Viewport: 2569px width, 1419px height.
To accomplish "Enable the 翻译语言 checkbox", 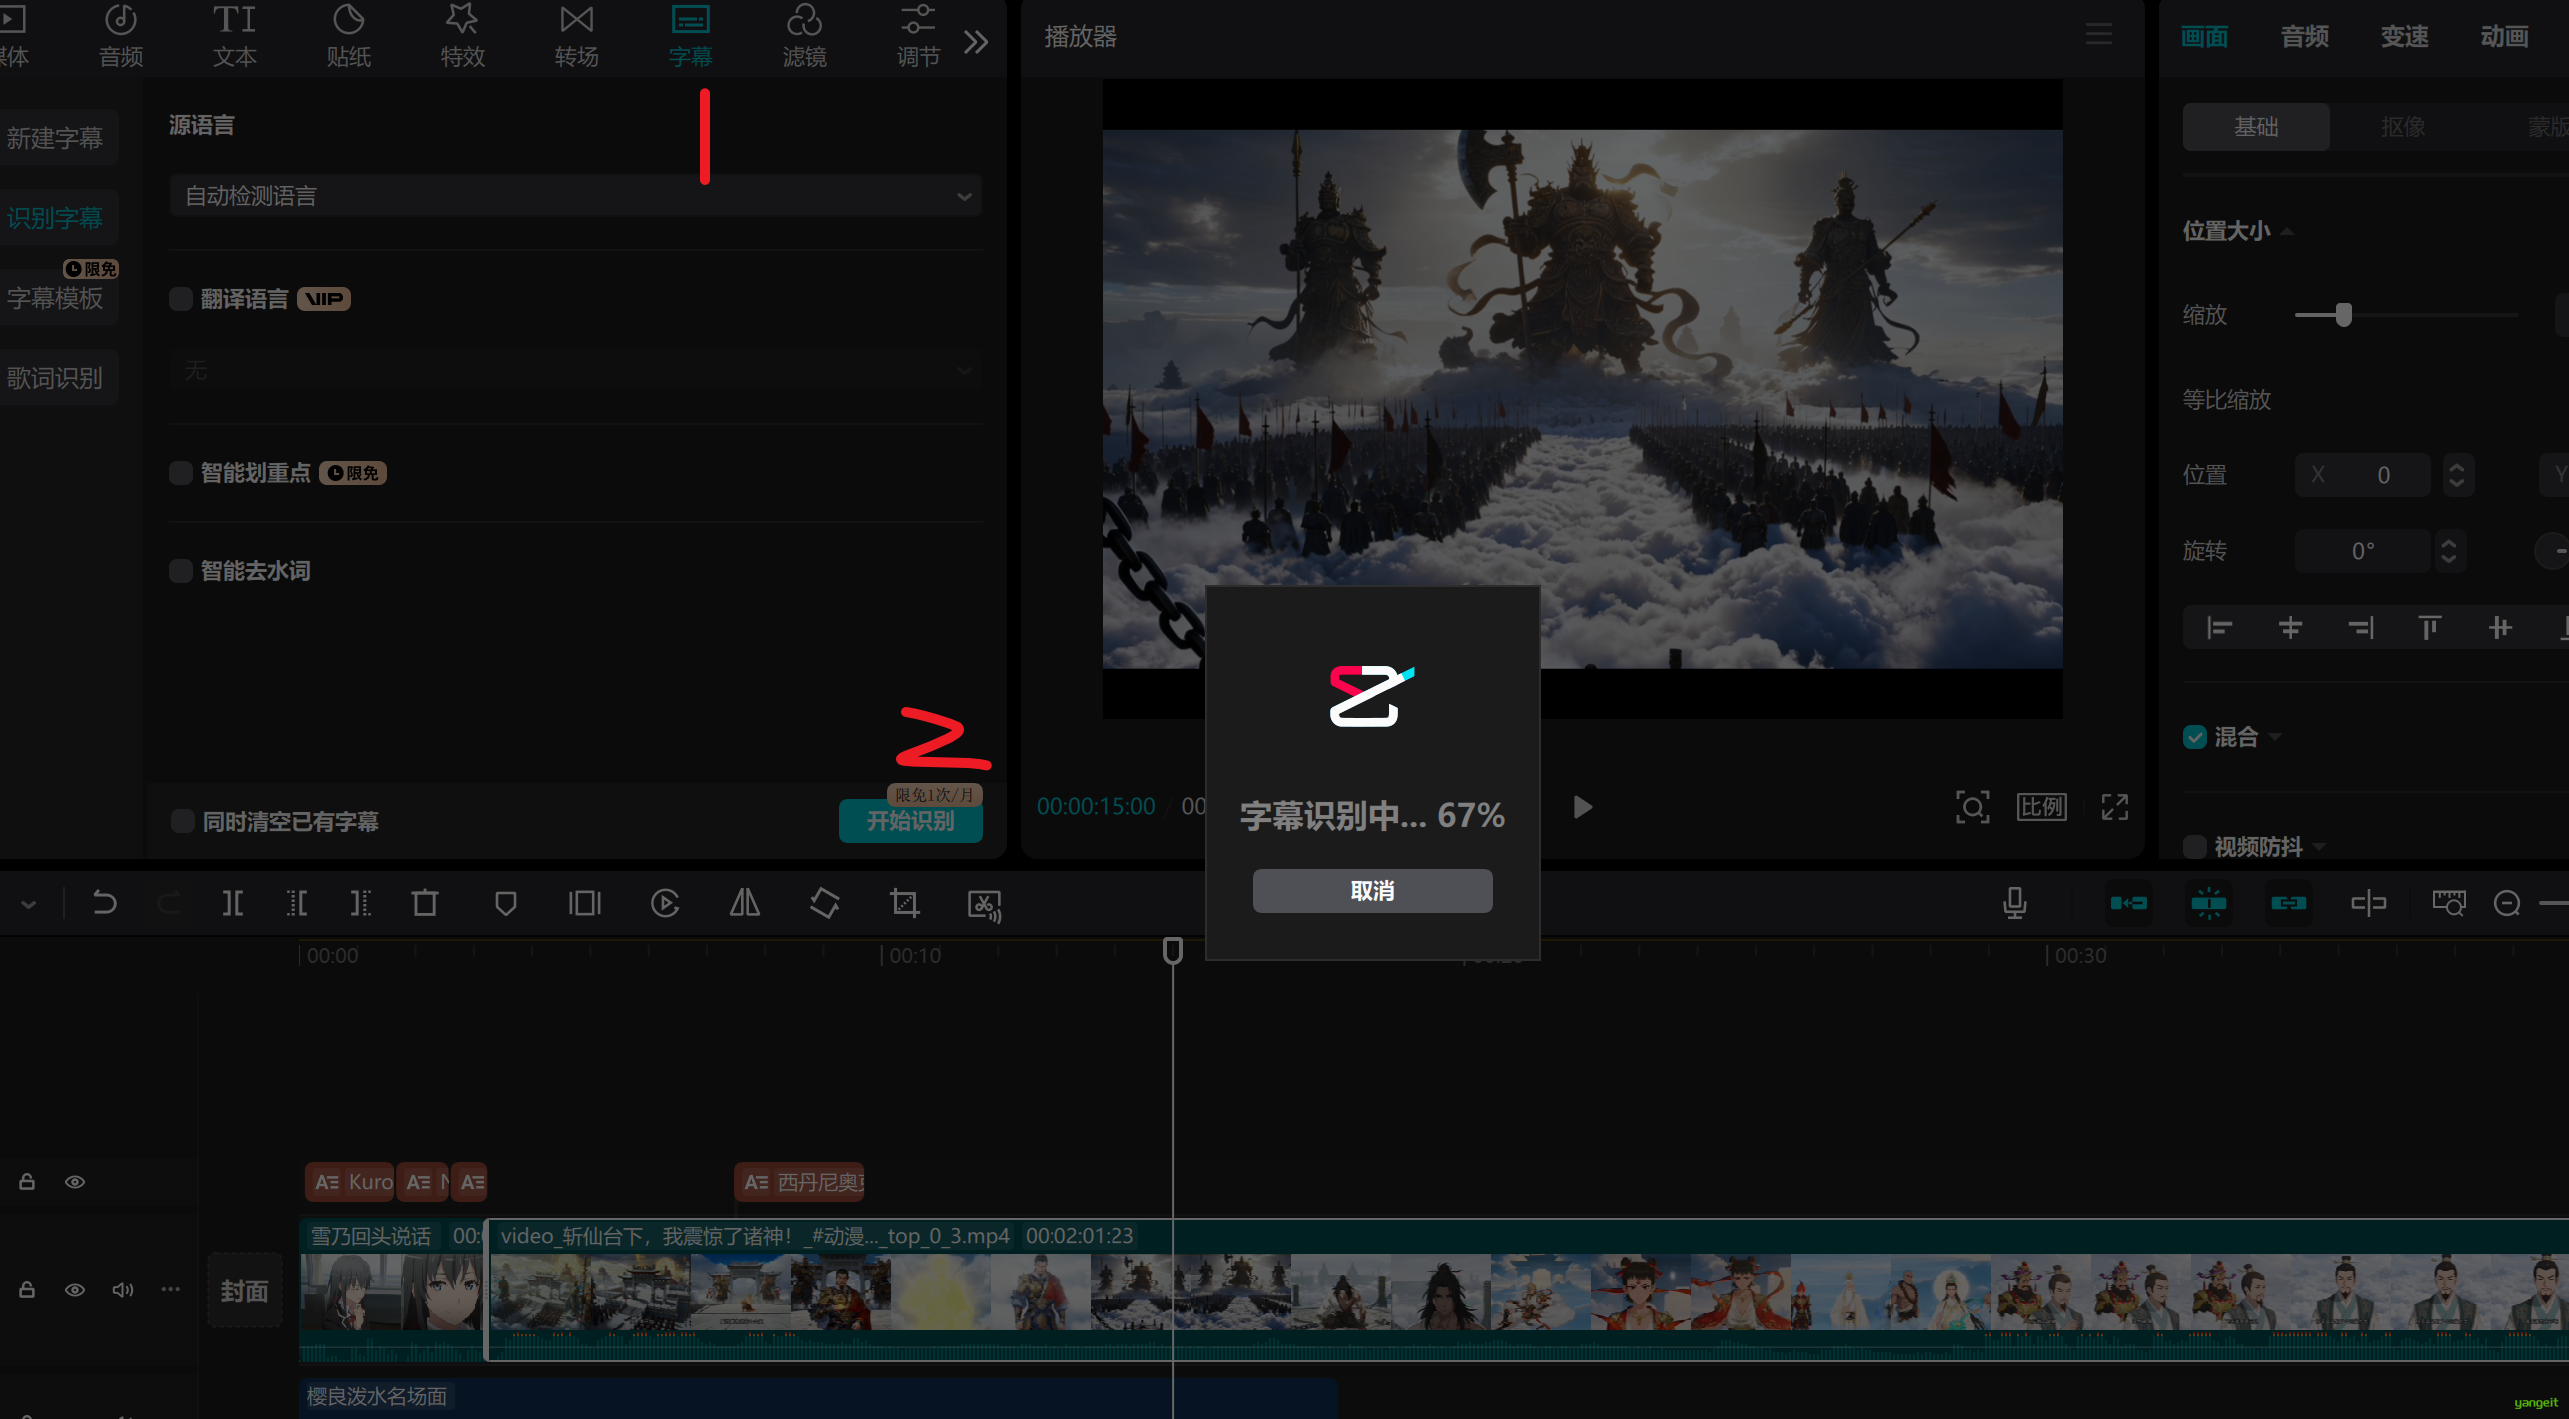I will pos(181,299).
